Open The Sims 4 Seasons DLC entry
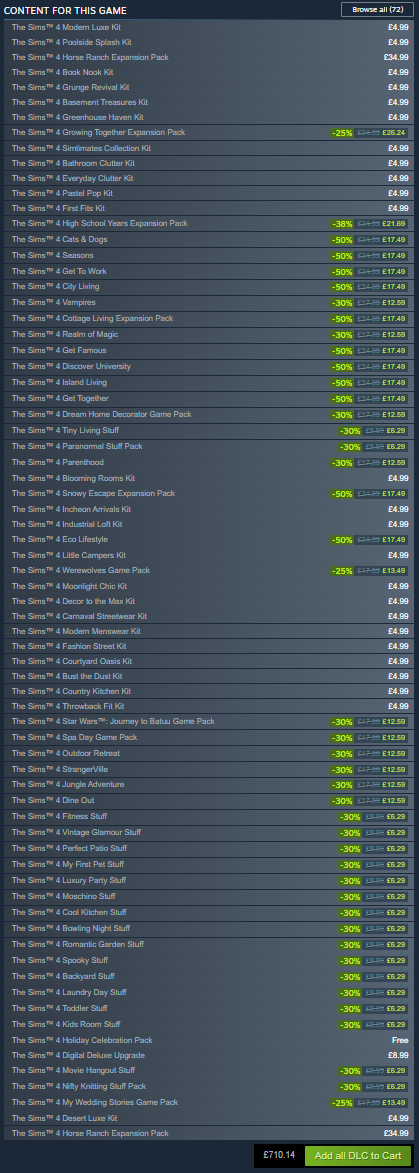Screen dimensions: 419x1173 (210, 255)
